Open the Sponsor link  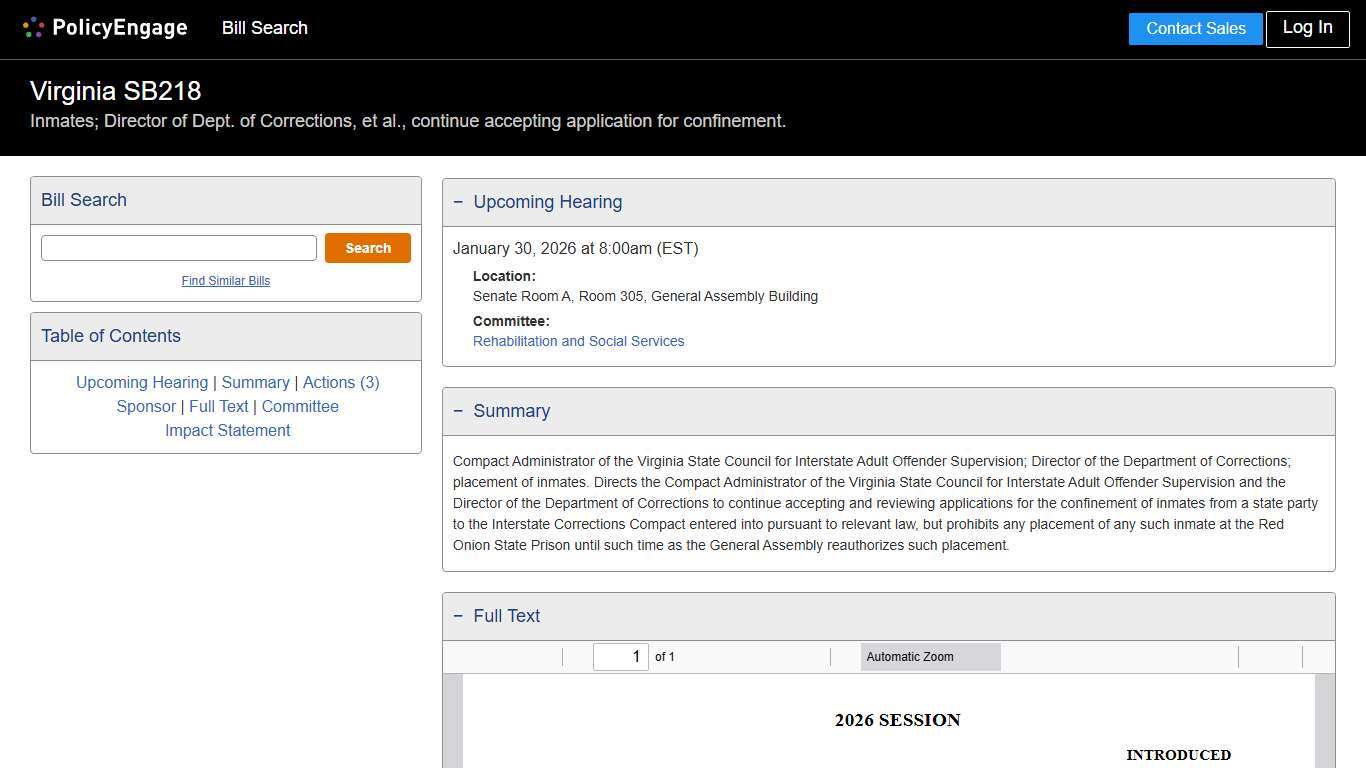click(146, 406)
